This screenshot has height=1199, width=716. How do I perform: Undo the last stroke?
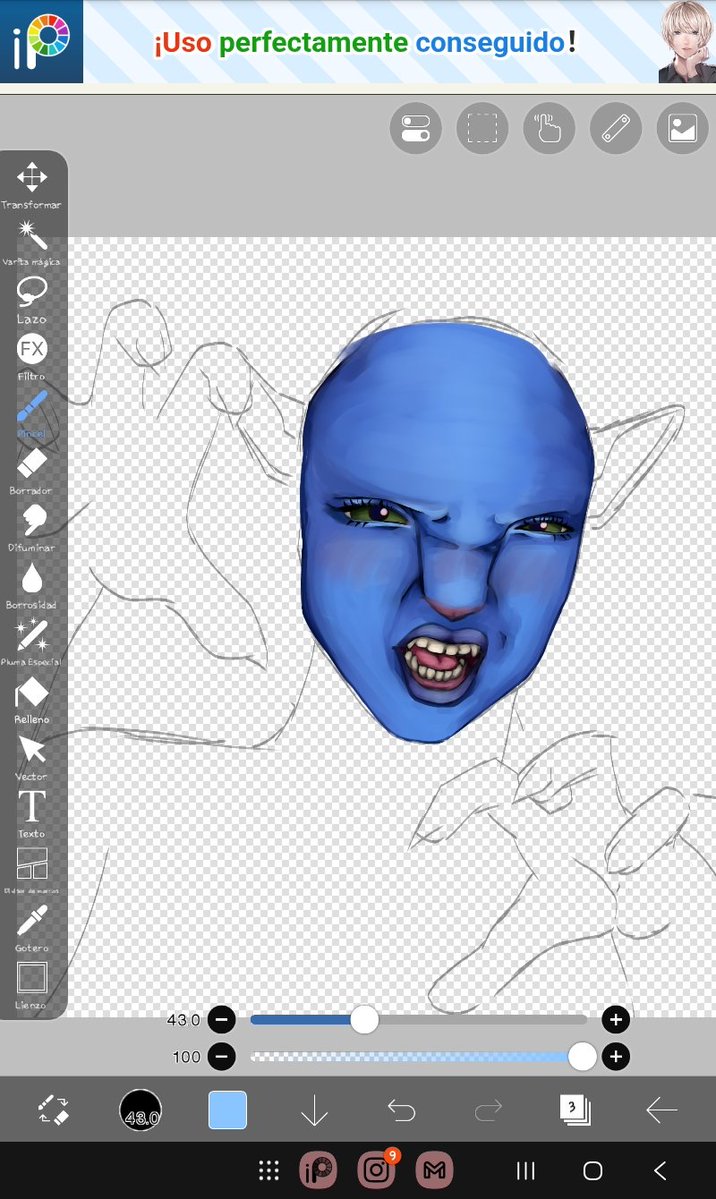[x=401, y=1110]
